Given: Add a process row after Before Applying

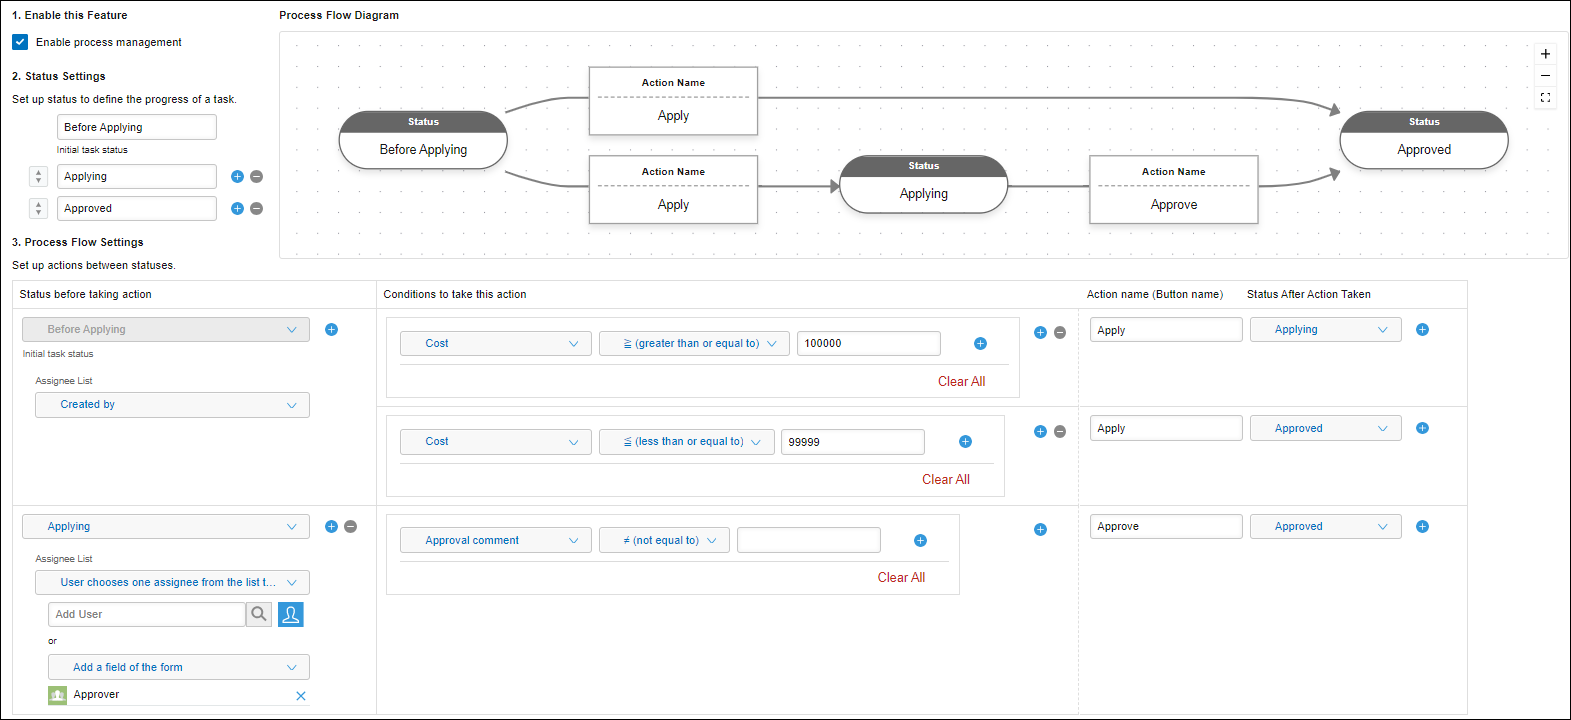Looking at the screenshot, I should 331,329.
